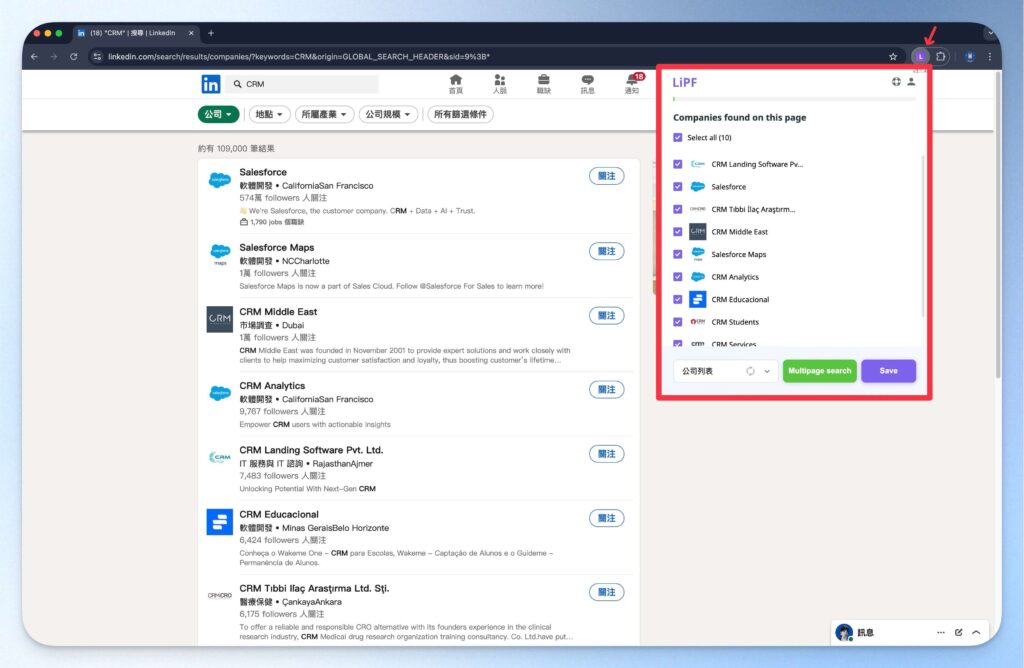Click the Save button in LiPF
Screen dimensions: 1024x668
tap(888, 371)
